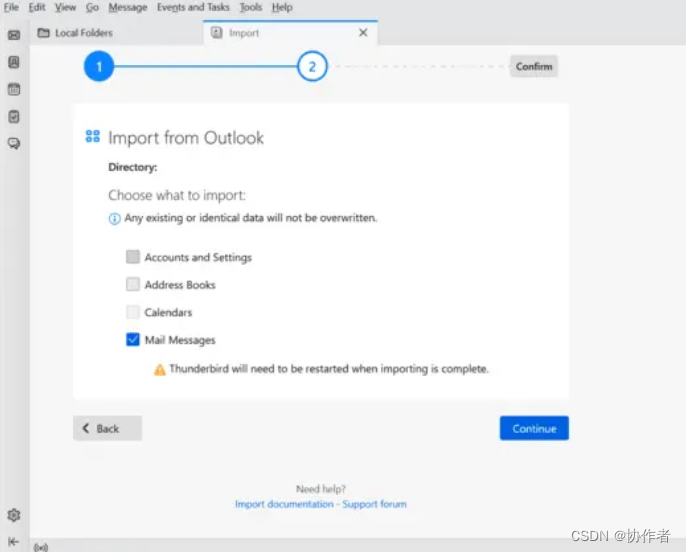Open the File menu

coord(11,7)
